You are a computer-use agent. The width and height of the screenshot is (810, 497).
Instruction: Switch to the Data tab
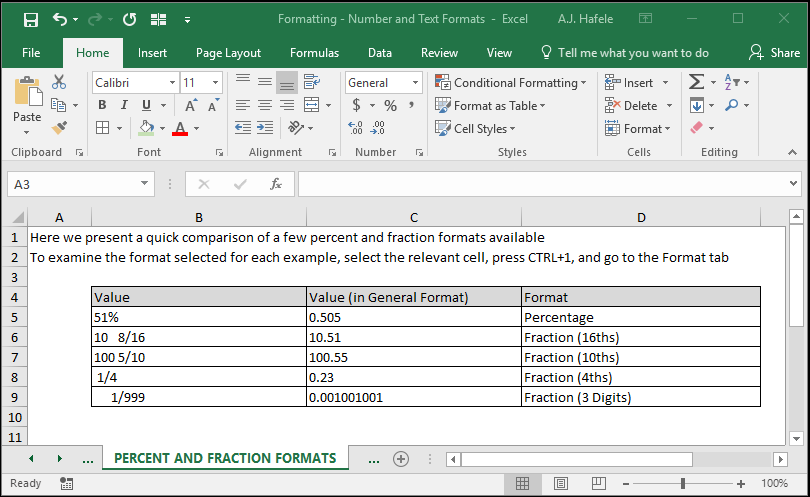pyautogui.click(x=380, y=53)
